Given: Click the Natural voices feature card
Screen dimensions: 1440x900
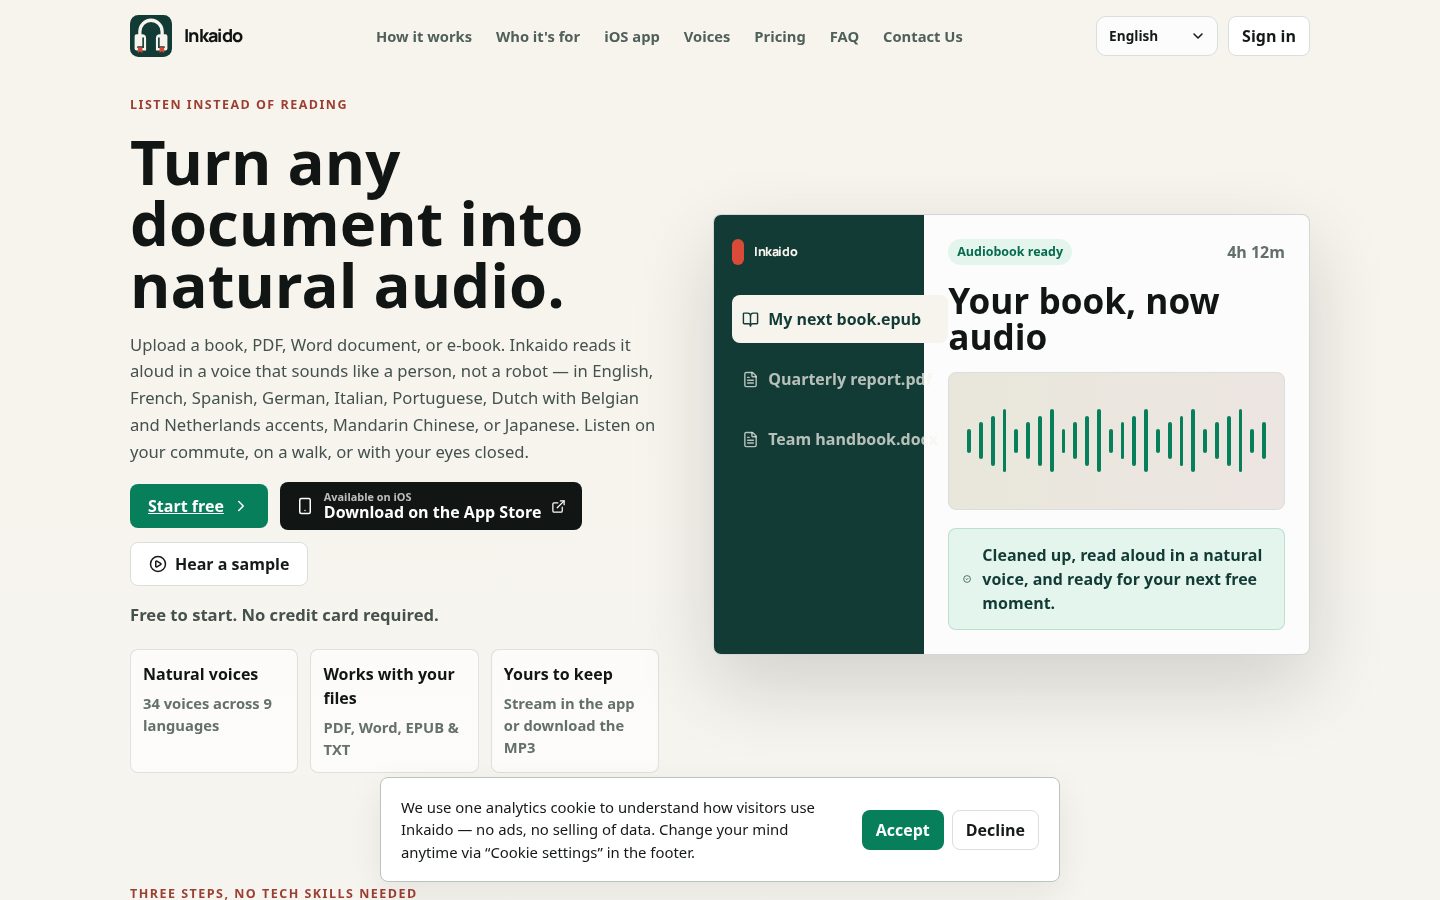Looking at the screenshot, I should (x=214, y=711).
